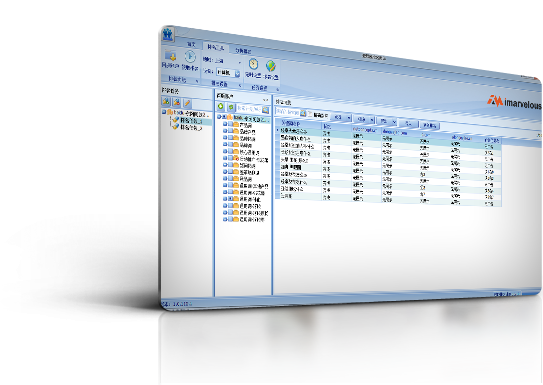The width and height of the screenshot is (543, 385).
Task: Click the green circular arrow icon above folder tree
Action: 220,106
